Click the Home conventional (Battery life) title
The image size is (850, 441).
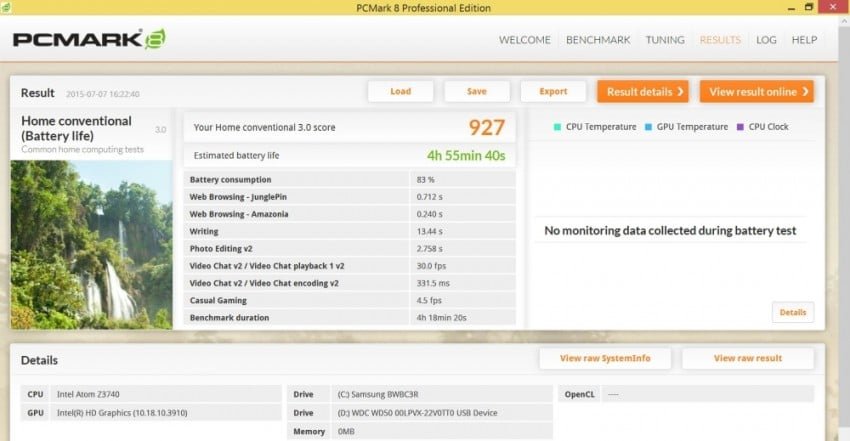pos(76,128)
